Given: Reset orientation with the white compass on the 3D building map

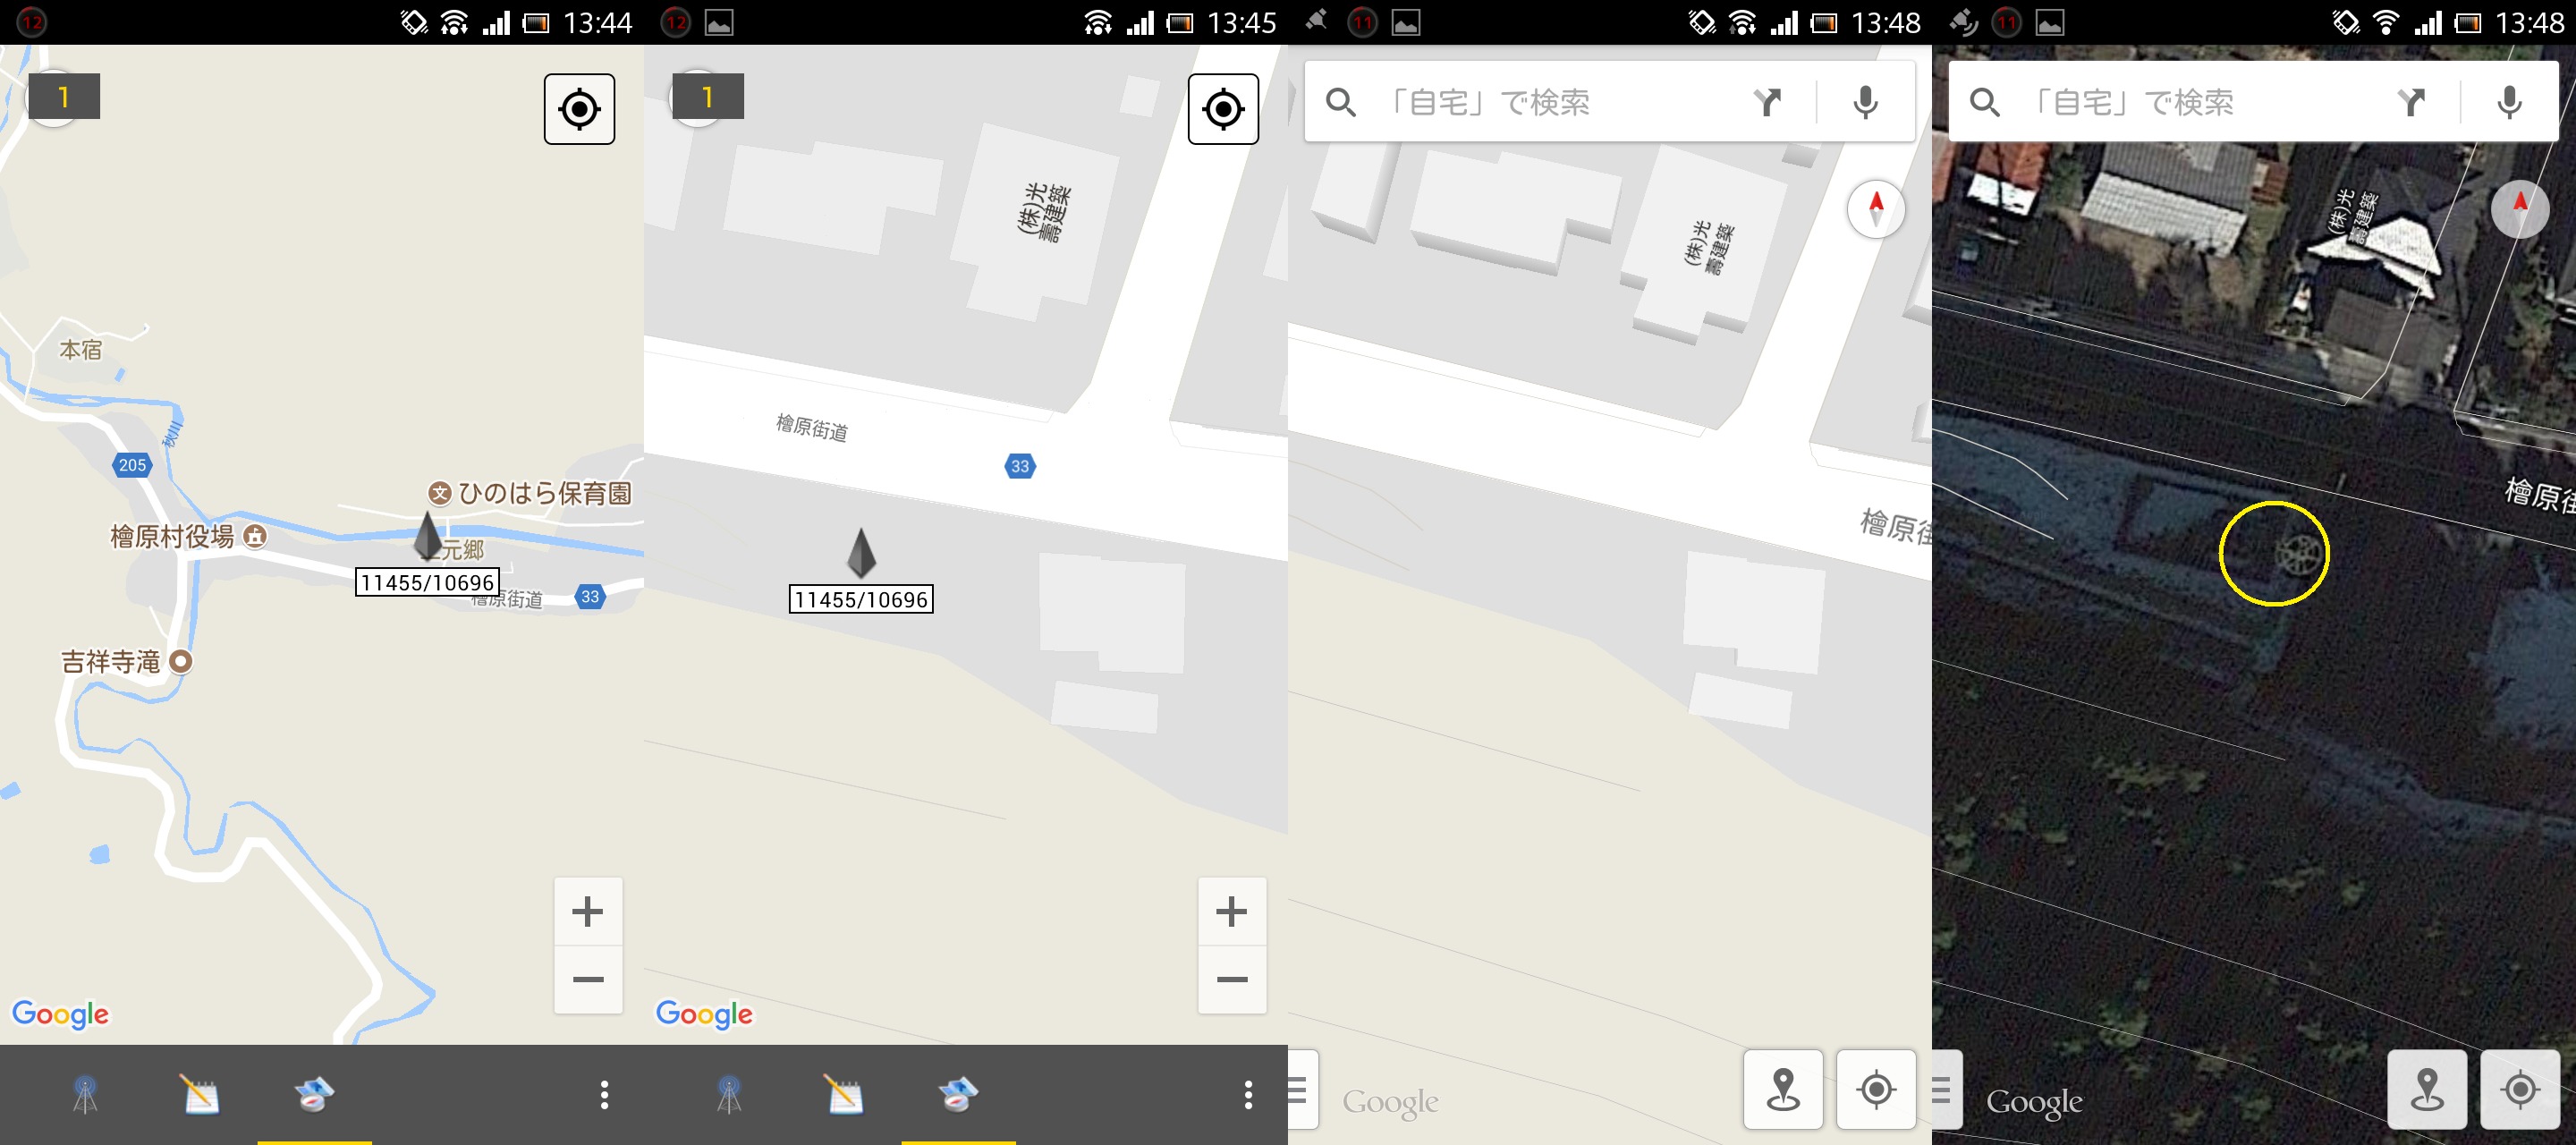Looking at the screenshot, I should coord(1875,209).
